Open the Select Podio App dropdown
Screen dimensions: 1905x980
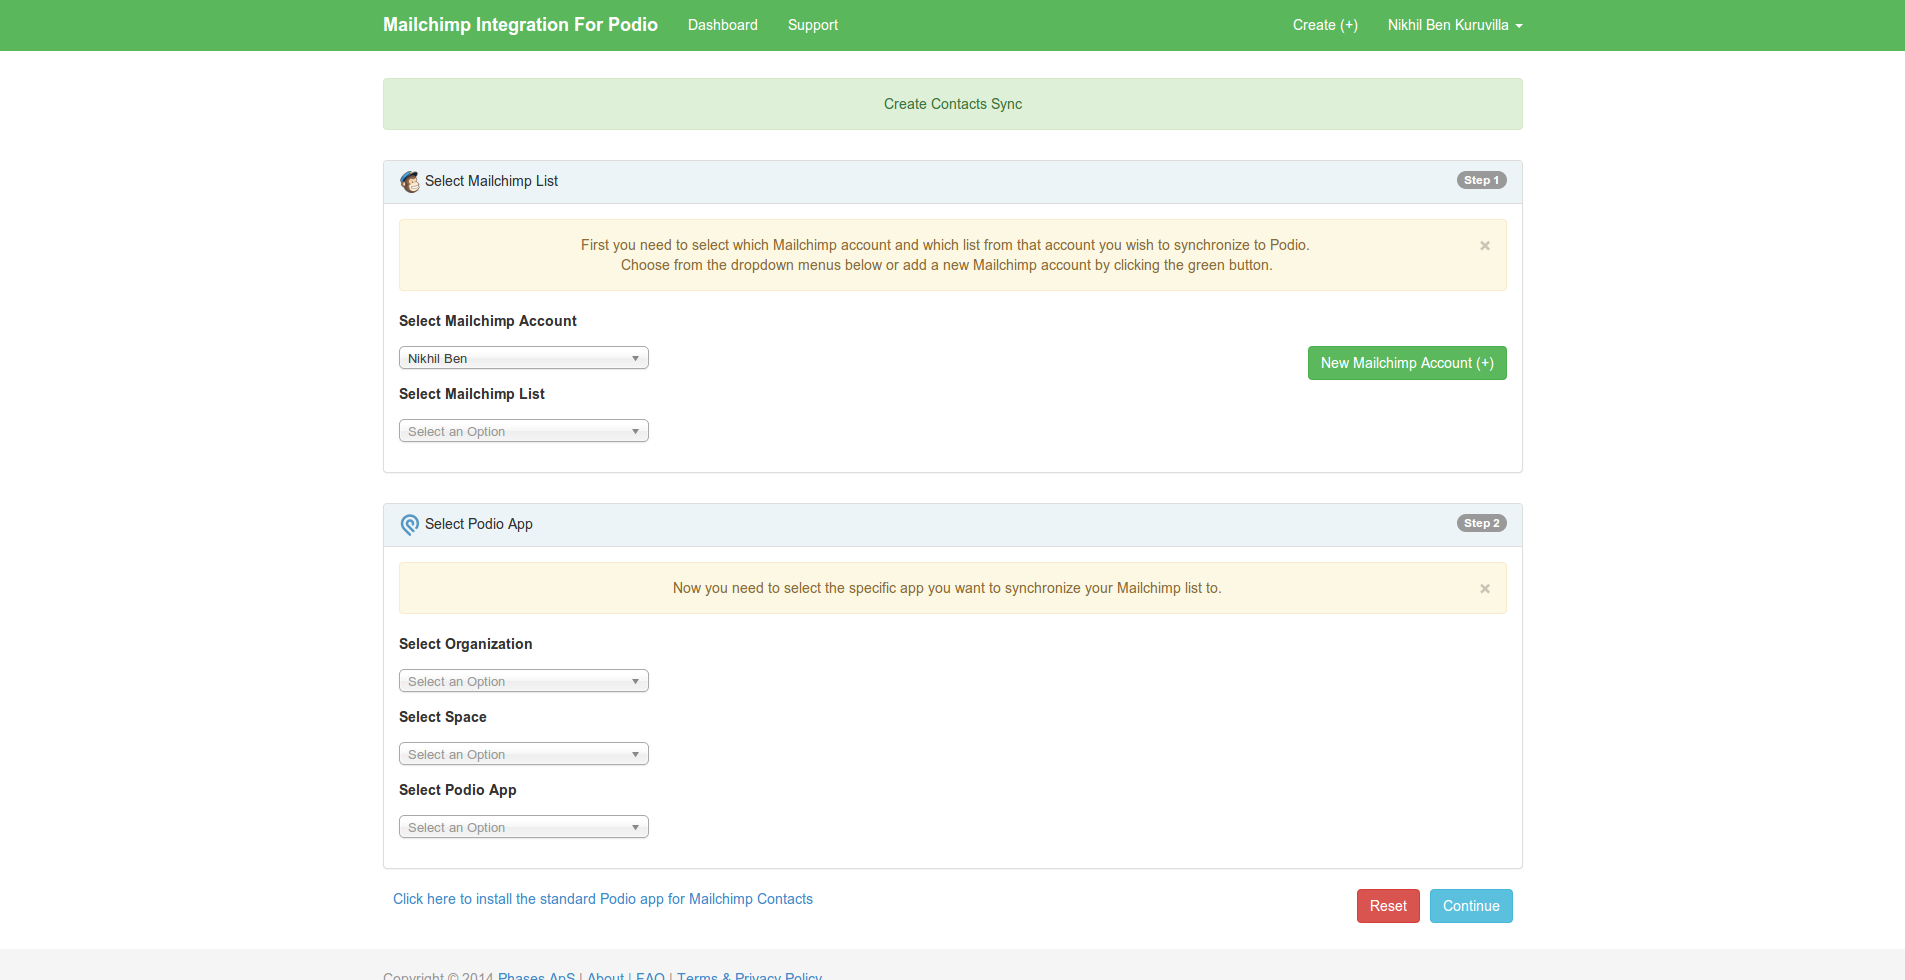[523, 827]
